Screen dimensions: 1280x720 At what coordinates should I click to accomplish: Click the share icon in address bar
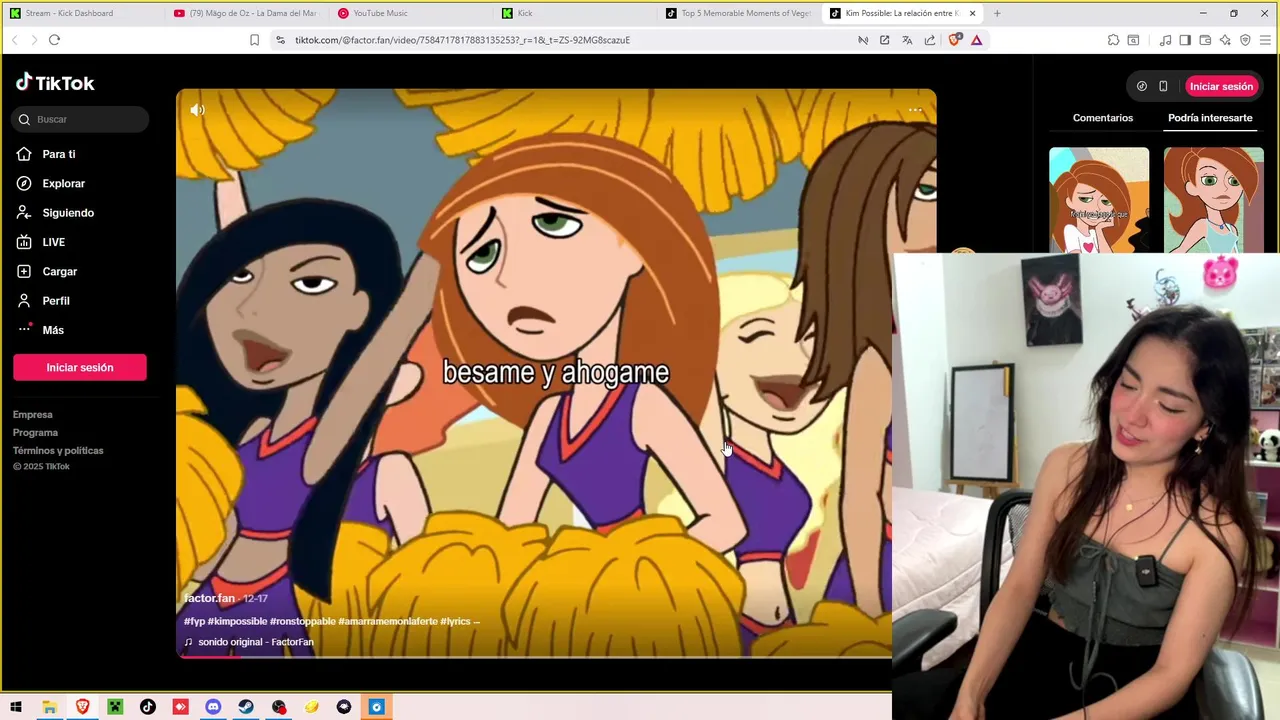coord(930,40)
